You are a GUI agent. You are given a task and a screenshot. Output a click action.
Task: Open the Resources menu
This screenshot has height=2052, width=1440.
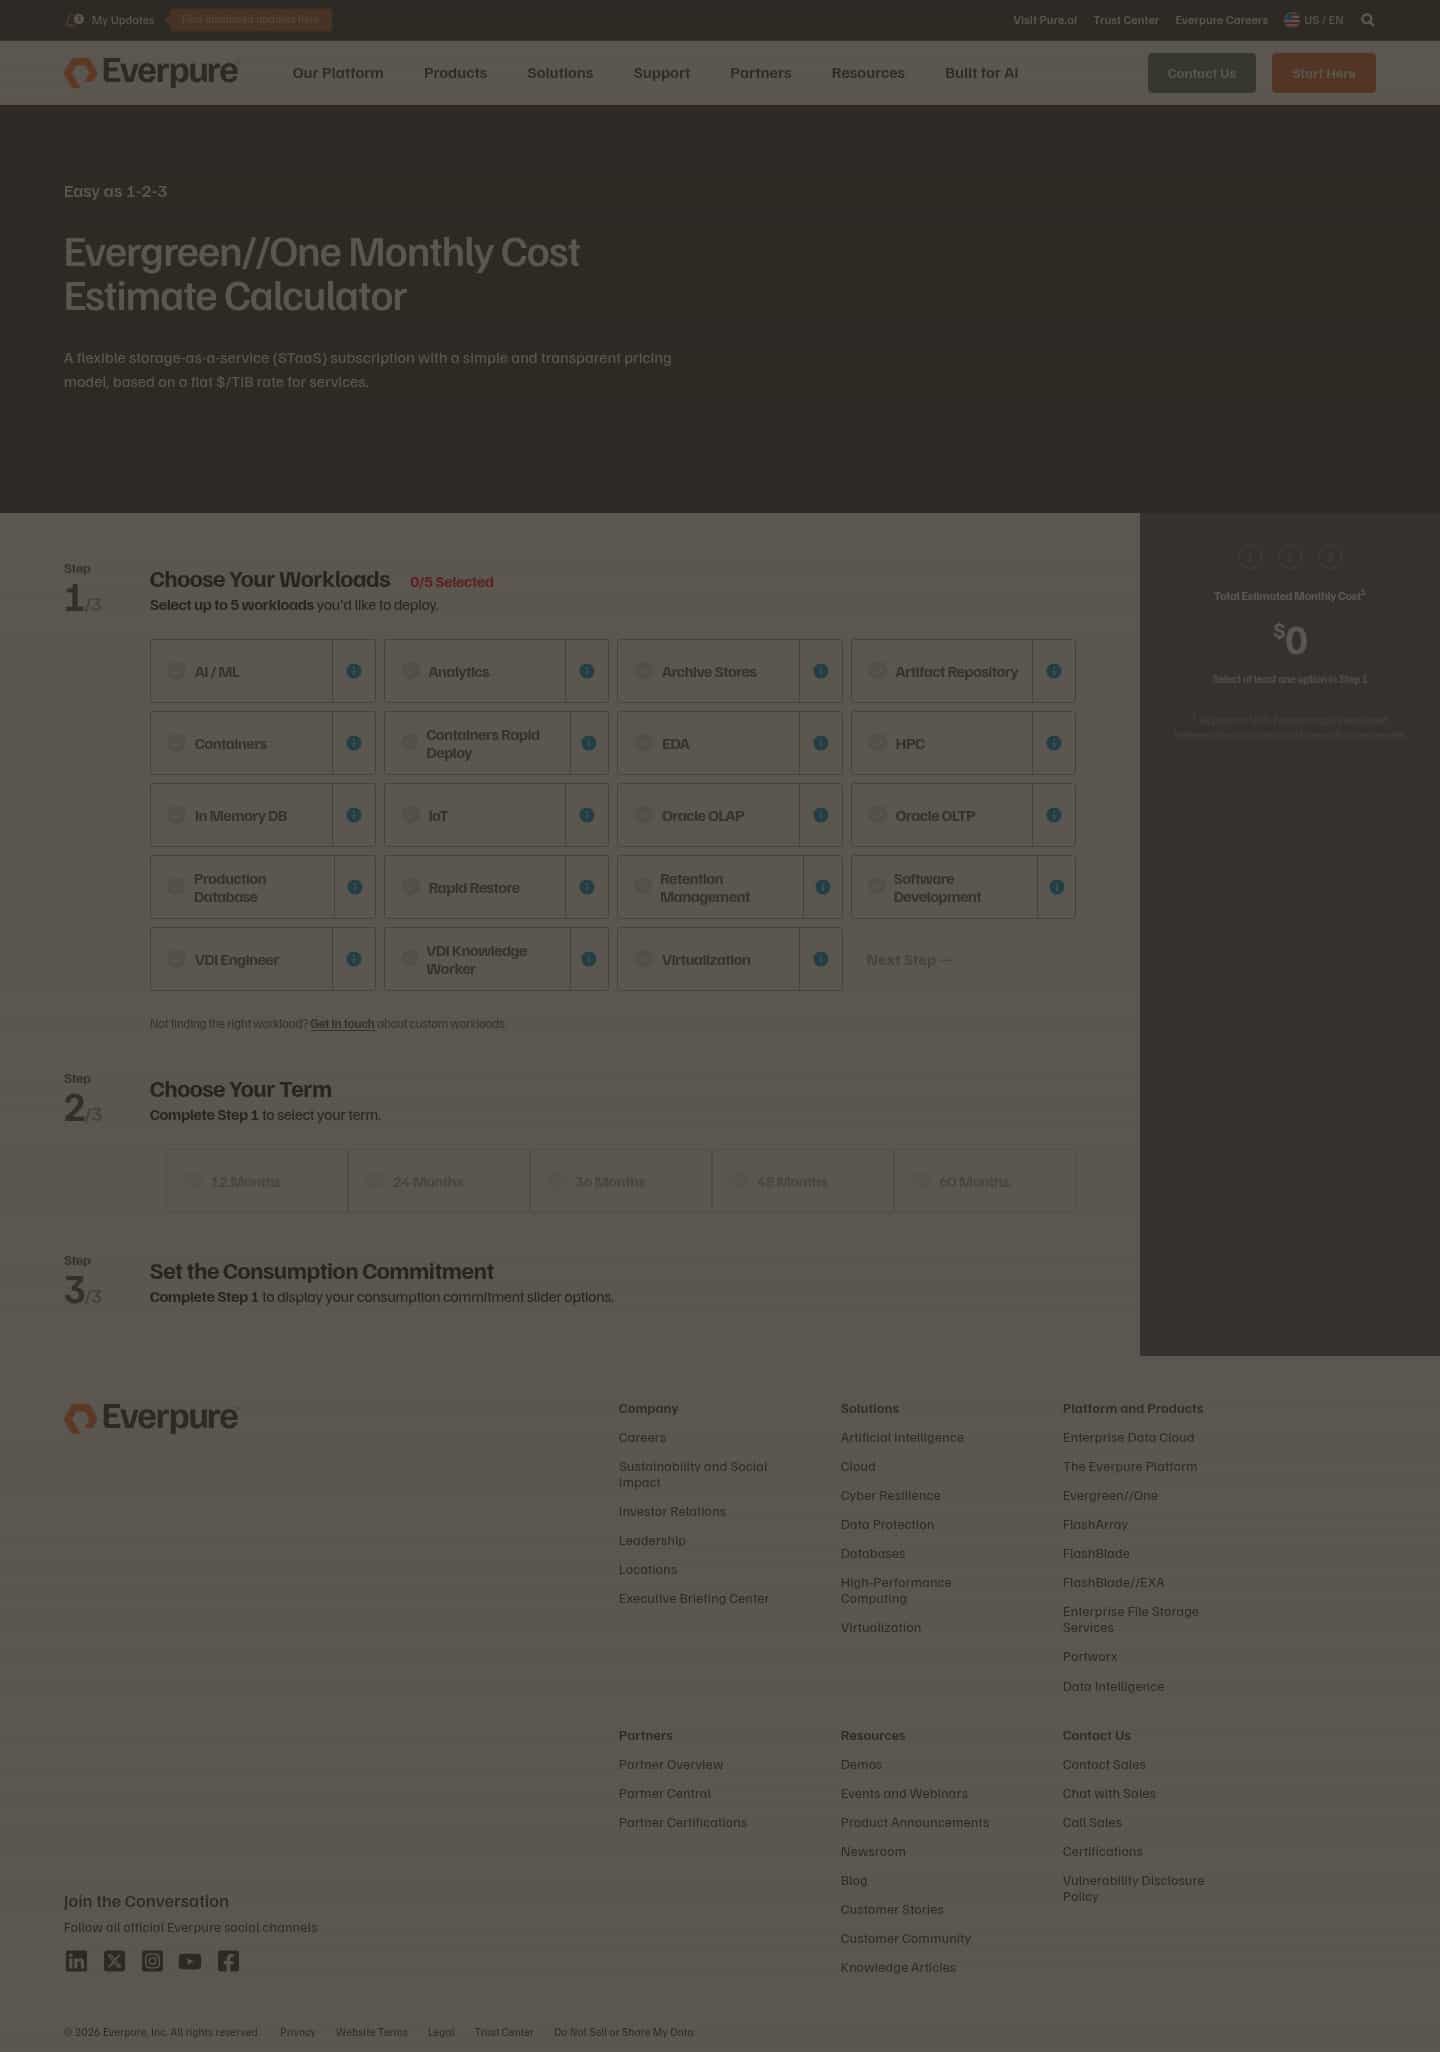pyautogui.click(x=868, y=73)
